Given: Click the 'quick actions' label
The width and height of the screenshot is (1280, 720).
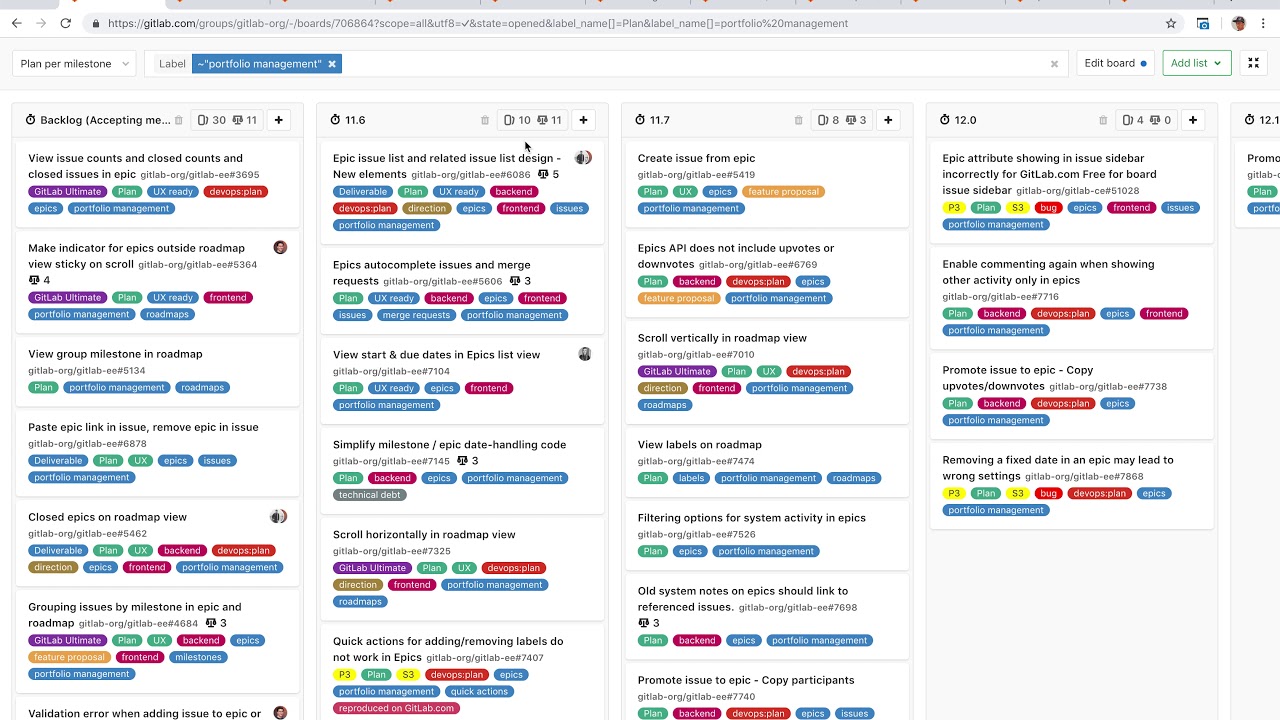Looking at the screenshot, I should point(479,691).
